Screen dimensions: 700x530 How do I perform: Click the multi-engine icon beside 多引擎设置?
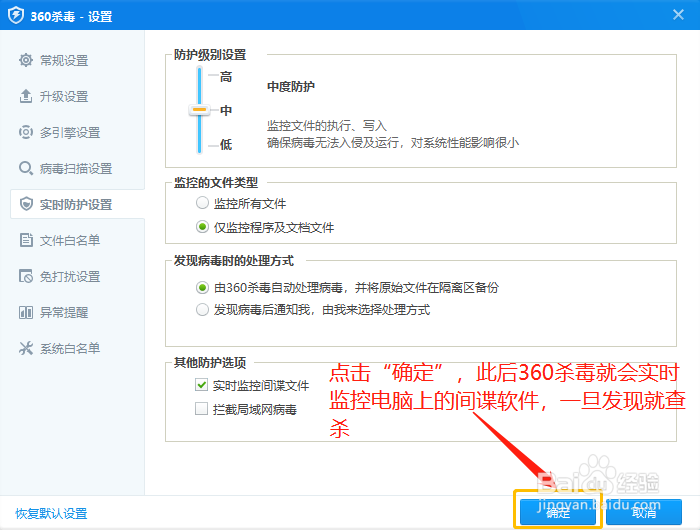point(26,132)
